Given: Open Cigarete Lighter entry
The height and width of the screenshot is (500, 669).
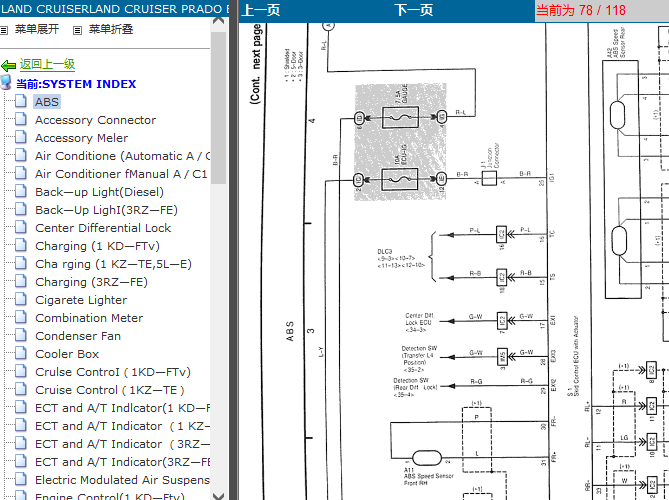Looking at the screenshot, I should click(81, 300).
